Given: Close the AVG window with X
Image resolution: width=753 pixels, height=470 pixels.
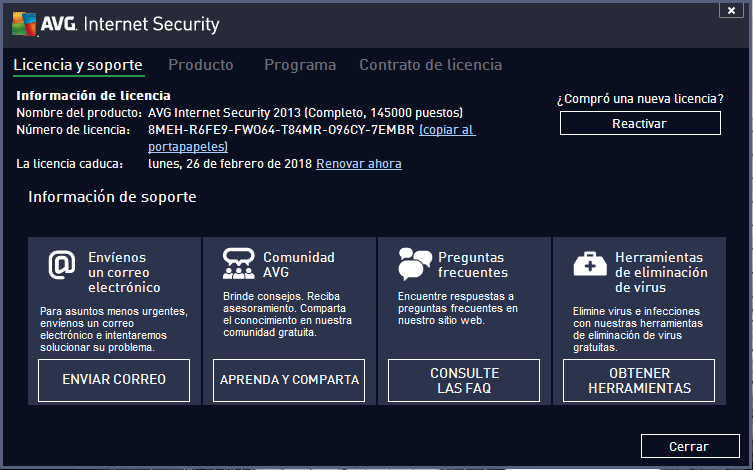Looking at the screenshot, I should click(731, 10).
